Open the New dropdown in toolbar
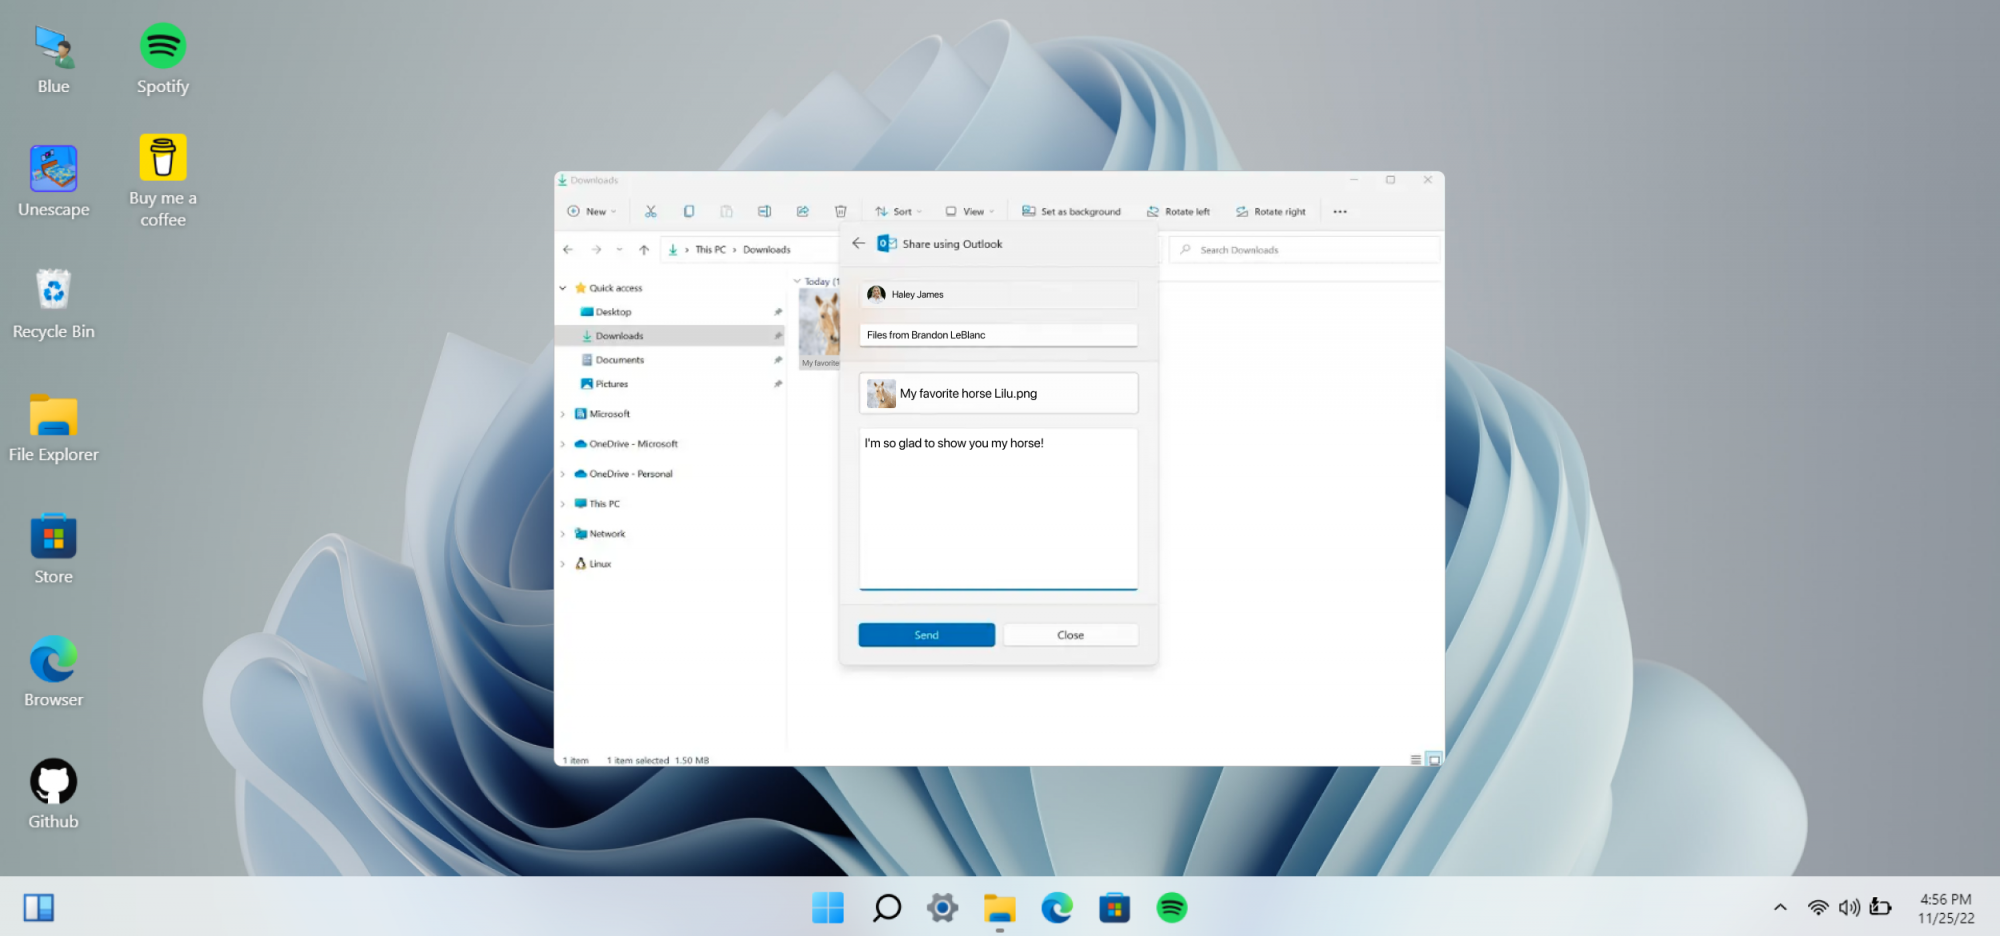The image size is (2000, 936). pos(592,211)
